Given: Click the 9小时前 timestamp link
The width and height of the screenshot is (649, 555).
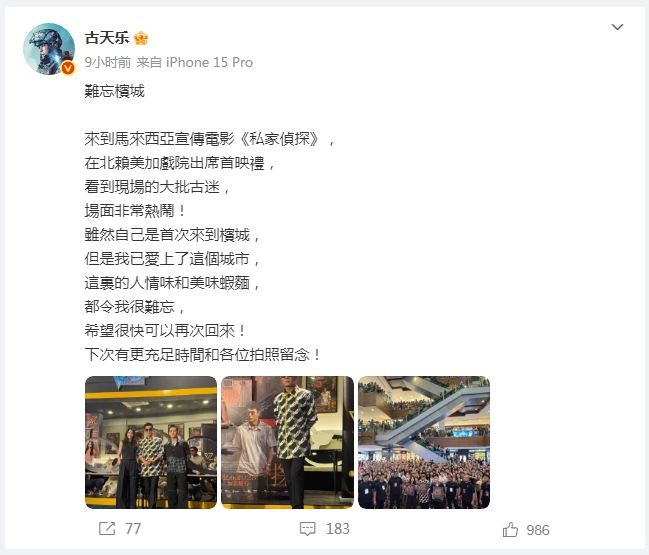Looking at the screenshot, I should [x=108, y=62].
